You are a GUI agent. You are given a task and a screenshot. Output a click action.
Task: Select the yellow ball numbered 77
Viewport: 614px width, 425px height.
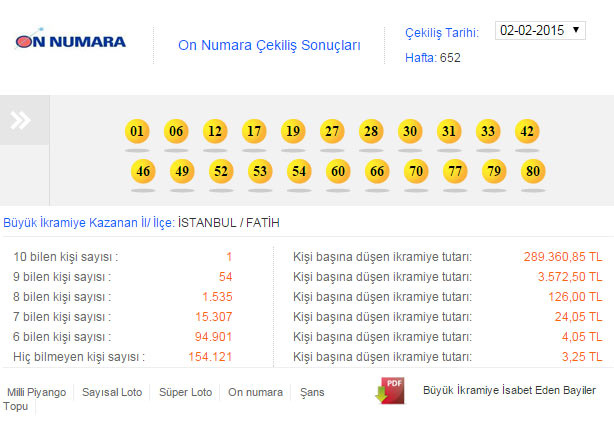[455, 171]
